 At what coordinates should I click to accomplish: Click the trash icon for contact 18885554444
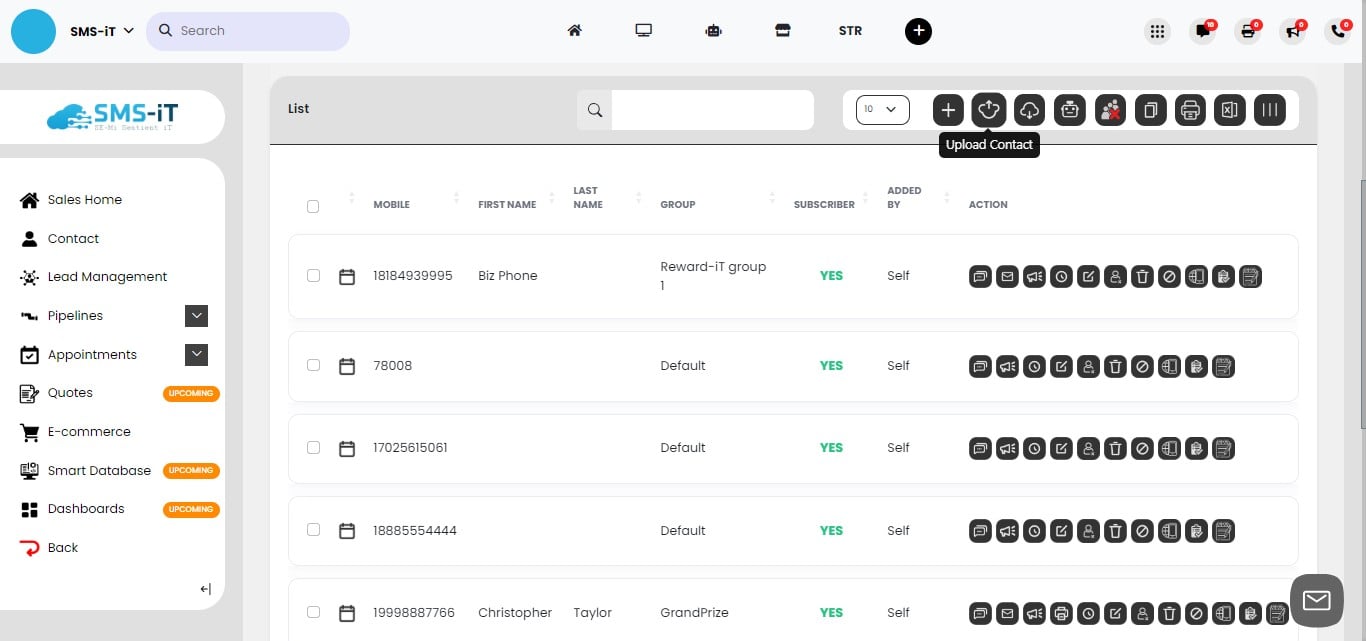click(1115, 531)
